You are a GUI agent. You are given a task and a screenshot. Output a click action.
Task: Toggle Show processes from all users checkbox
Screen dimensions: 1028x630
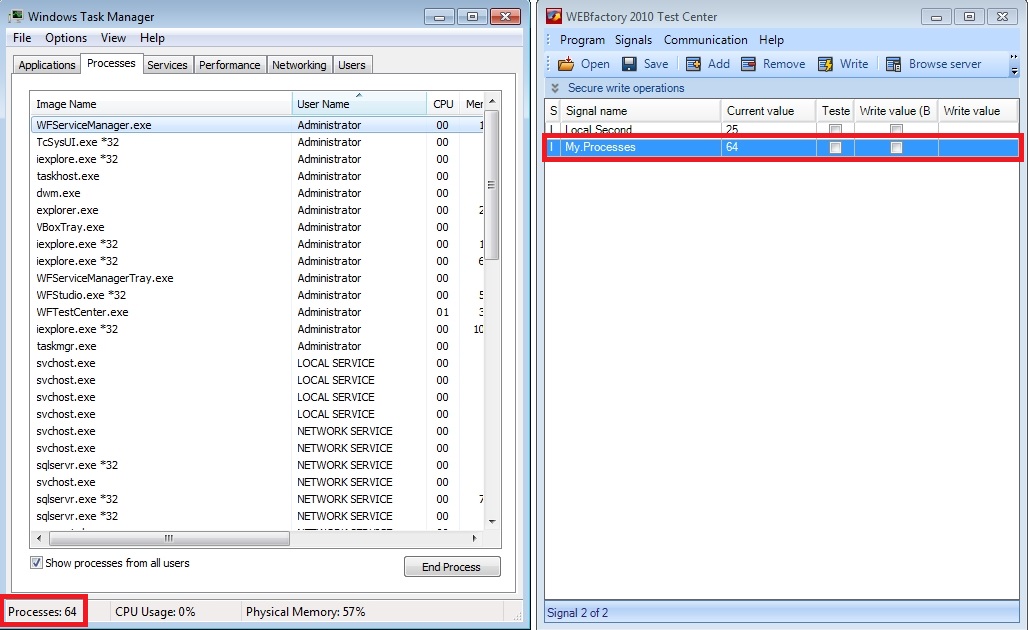(37, 563)
